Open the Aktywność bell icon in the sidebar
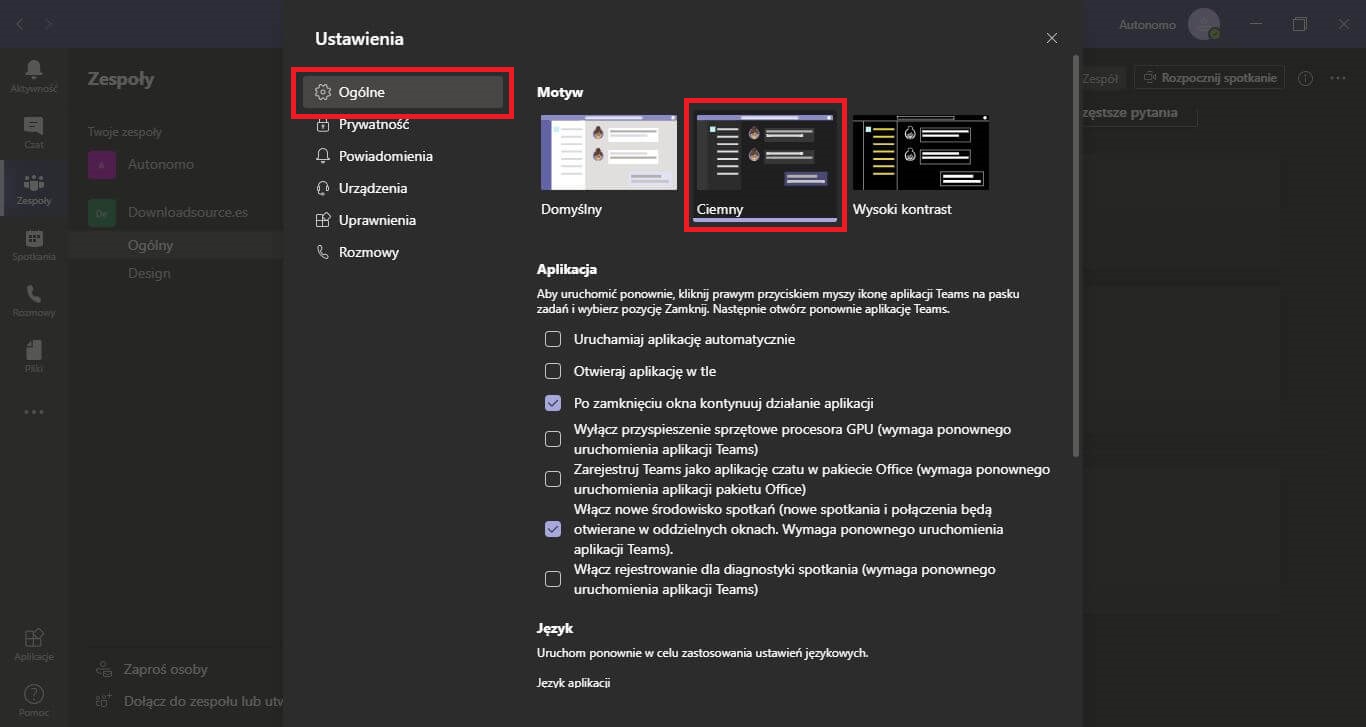 point(34,68)
